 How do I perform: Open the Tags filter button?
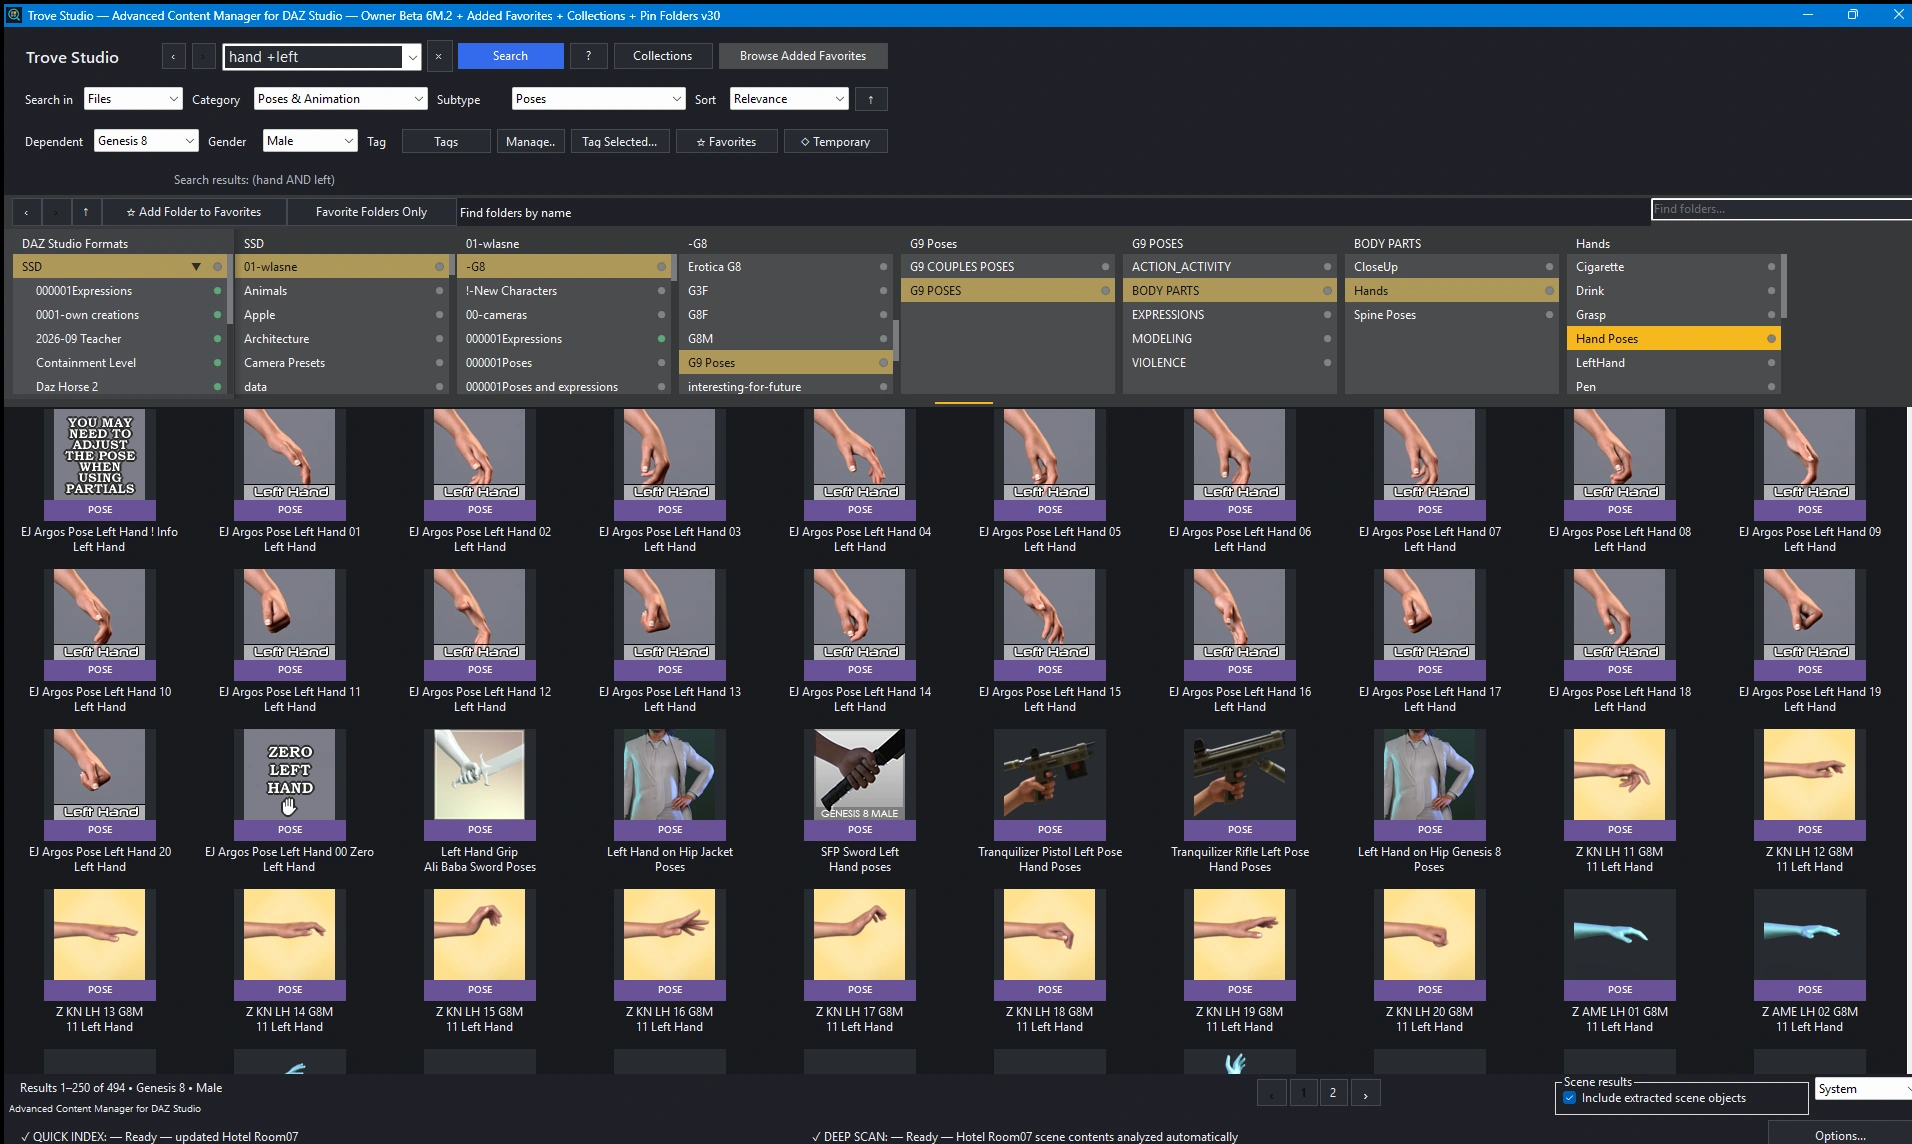click(x=446, y=142)
